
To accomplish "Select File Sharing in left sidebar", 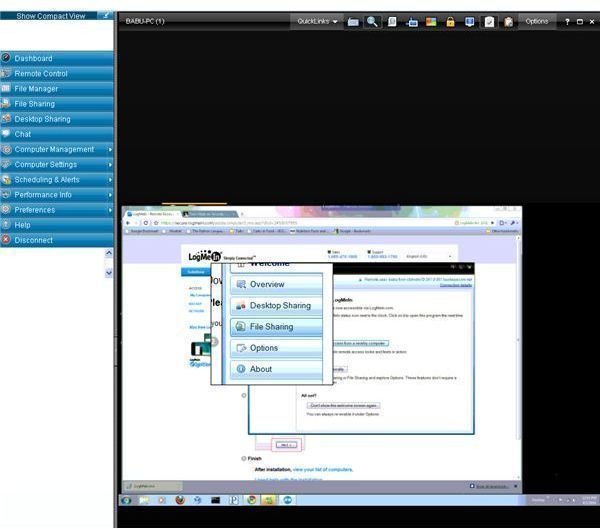I will 57,104.
